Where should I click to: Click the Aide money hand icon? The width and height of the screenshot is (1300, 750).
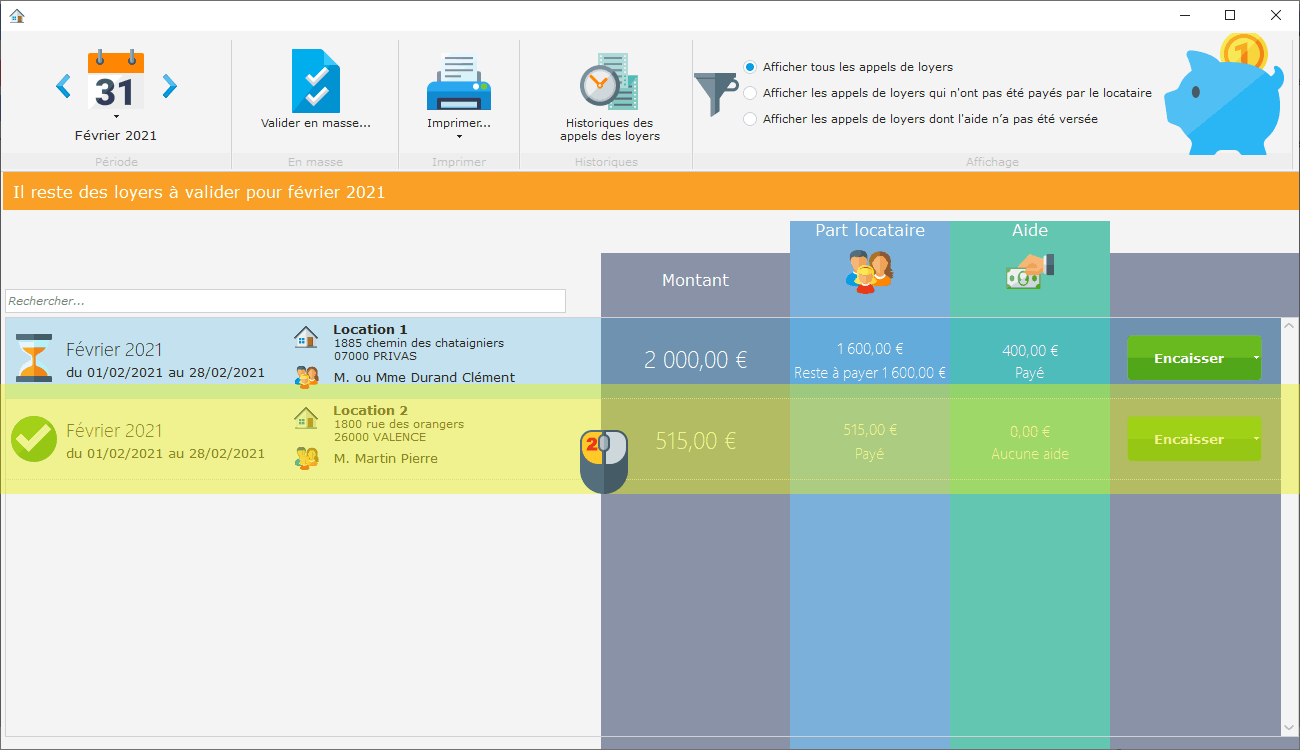pos(1030,271)
